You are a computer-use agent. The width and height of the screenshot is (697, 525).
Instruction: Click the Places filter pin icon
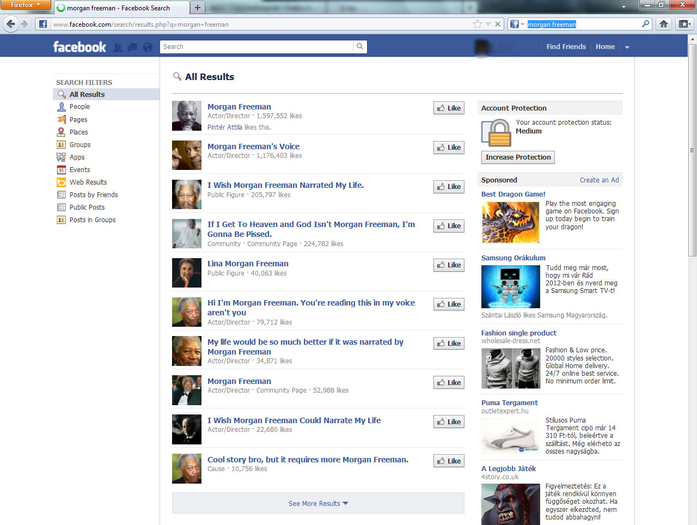(x=61, y=132)
